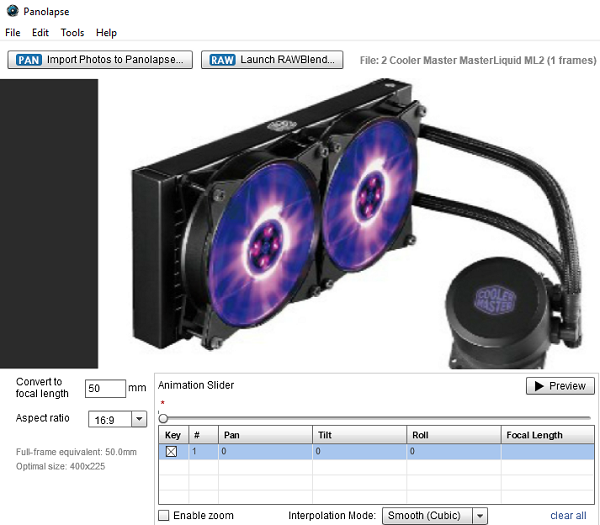
Task: Open the Tools menu
Action: [72, 33]
